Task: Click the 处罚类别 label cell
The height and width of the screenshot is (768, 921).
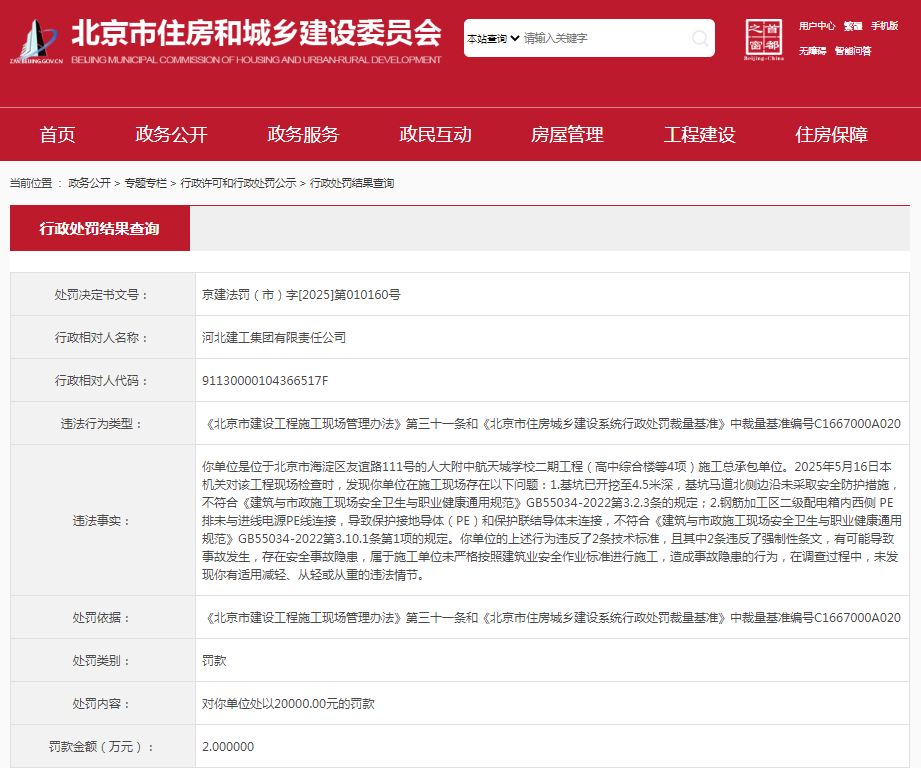Action: click(103, 661)
